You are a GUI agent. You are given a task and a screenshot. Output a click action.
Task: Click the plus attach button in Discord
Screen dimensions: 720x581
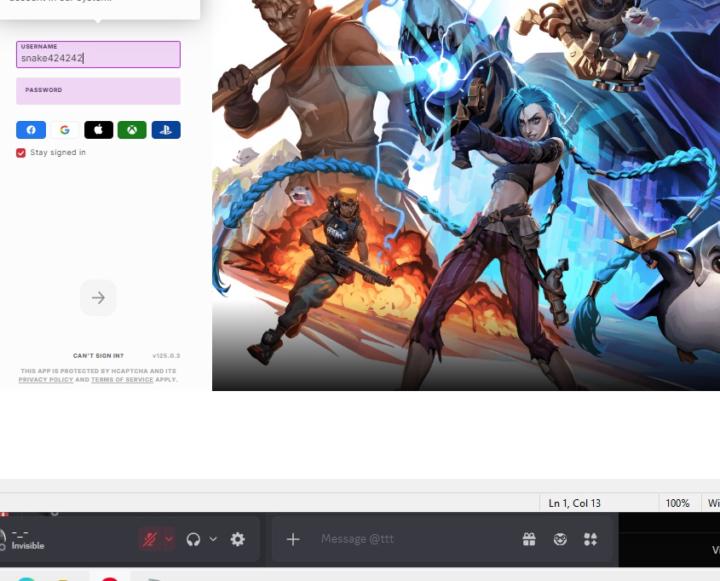pyautogui.click(x=293, y=539)
